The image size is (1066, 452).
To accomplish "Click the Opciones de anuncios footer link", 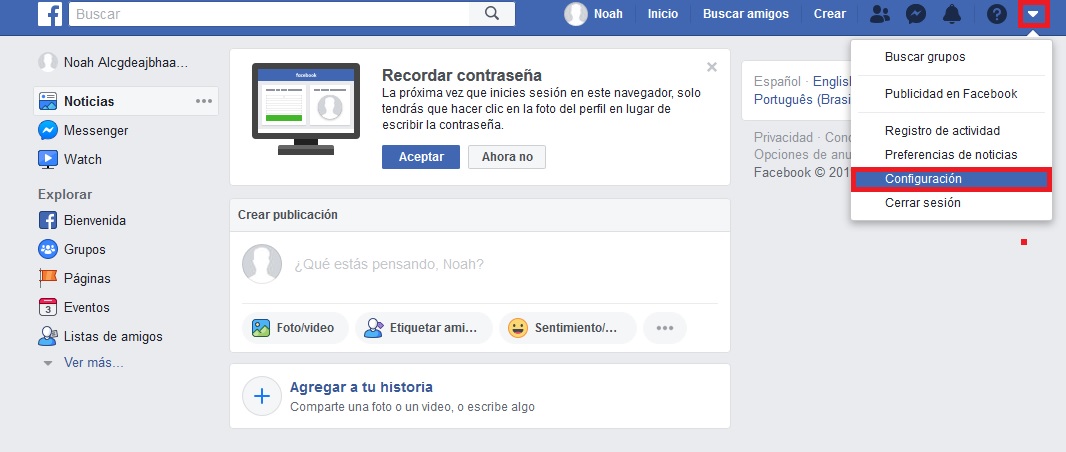I will (802, 154).
